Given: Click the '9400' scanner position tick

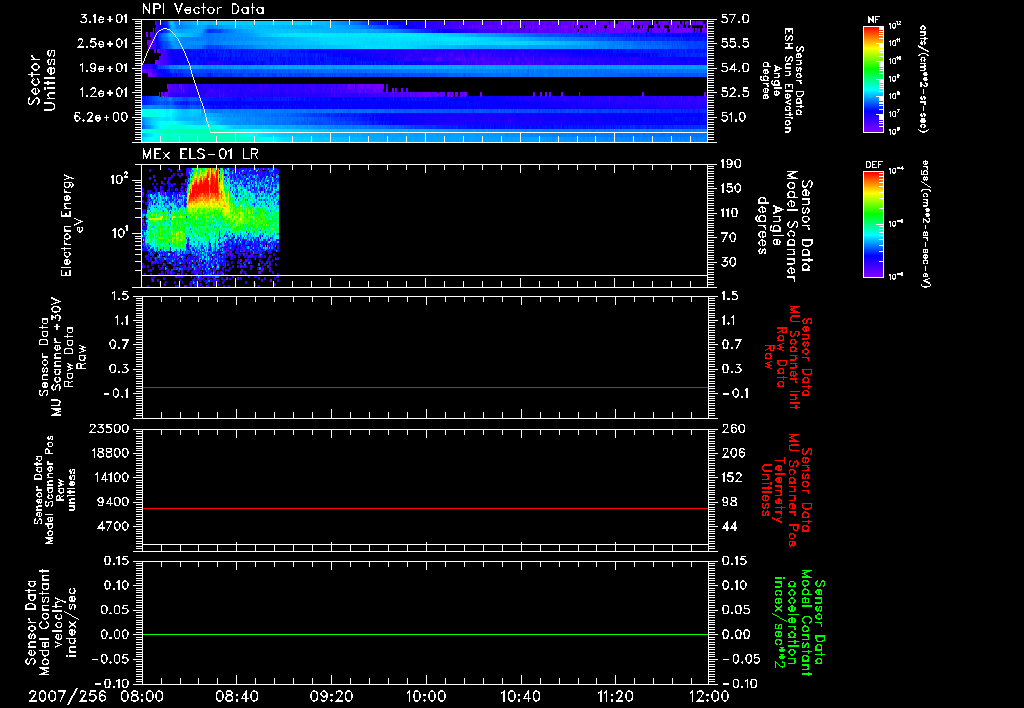Looking at the screenshot, I should (x=112, y=502).
